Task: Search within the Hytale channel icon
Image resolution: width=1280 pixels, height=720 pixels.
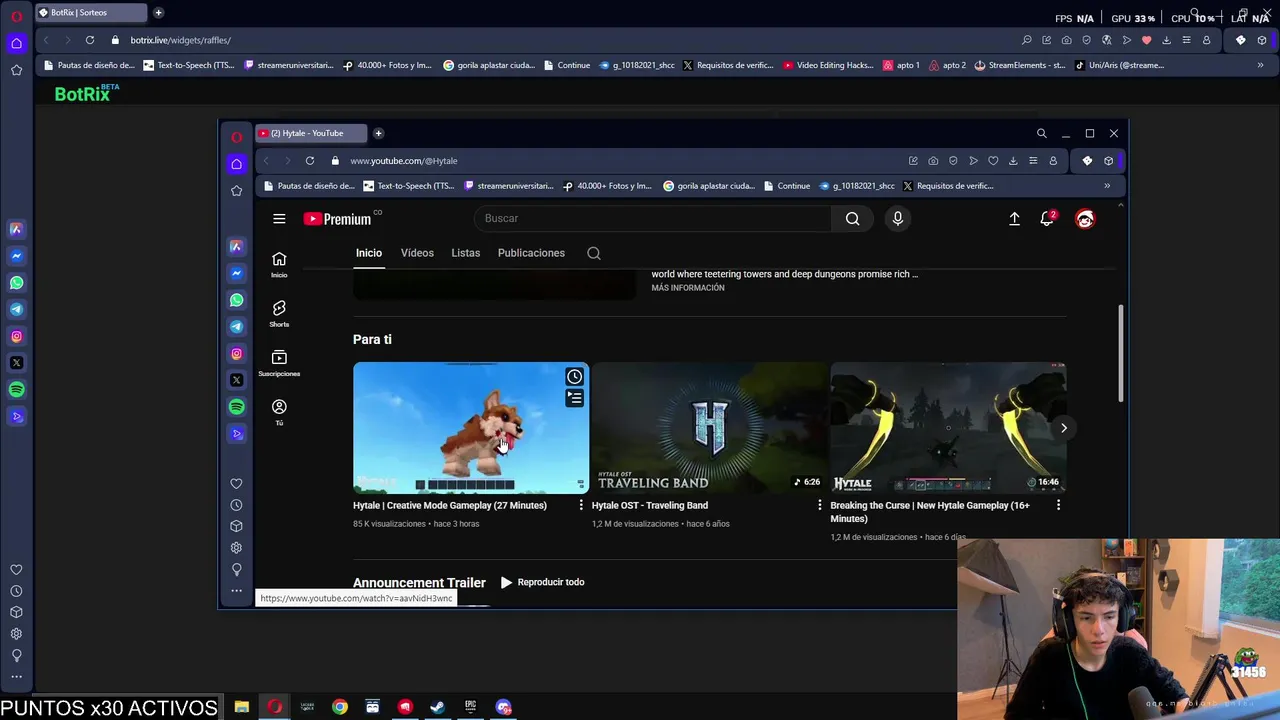Action: (x=594, y=253)
